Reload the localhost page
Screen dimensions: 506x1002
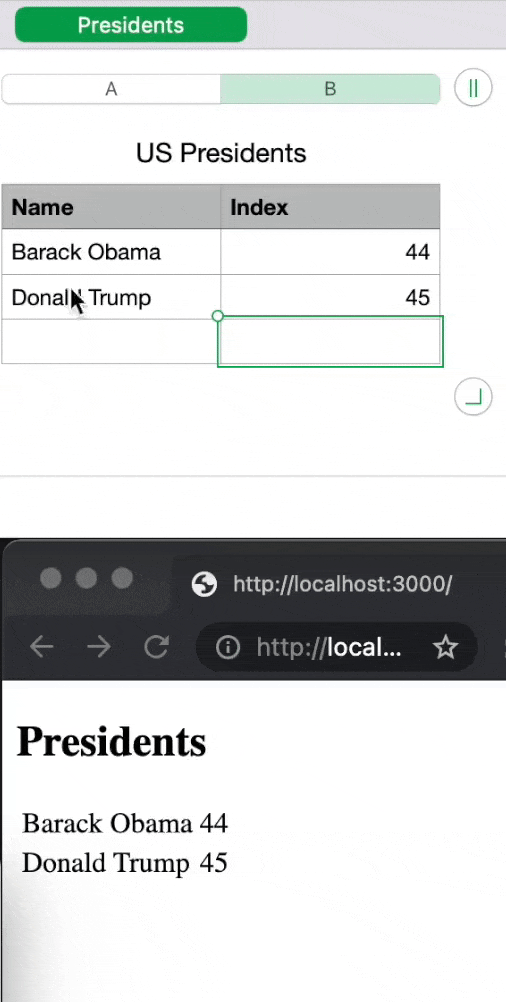[156, 647]
